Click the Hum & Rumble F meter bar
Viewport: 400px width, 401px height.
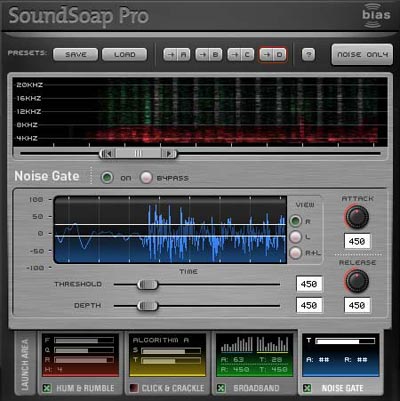coord(84,340)
